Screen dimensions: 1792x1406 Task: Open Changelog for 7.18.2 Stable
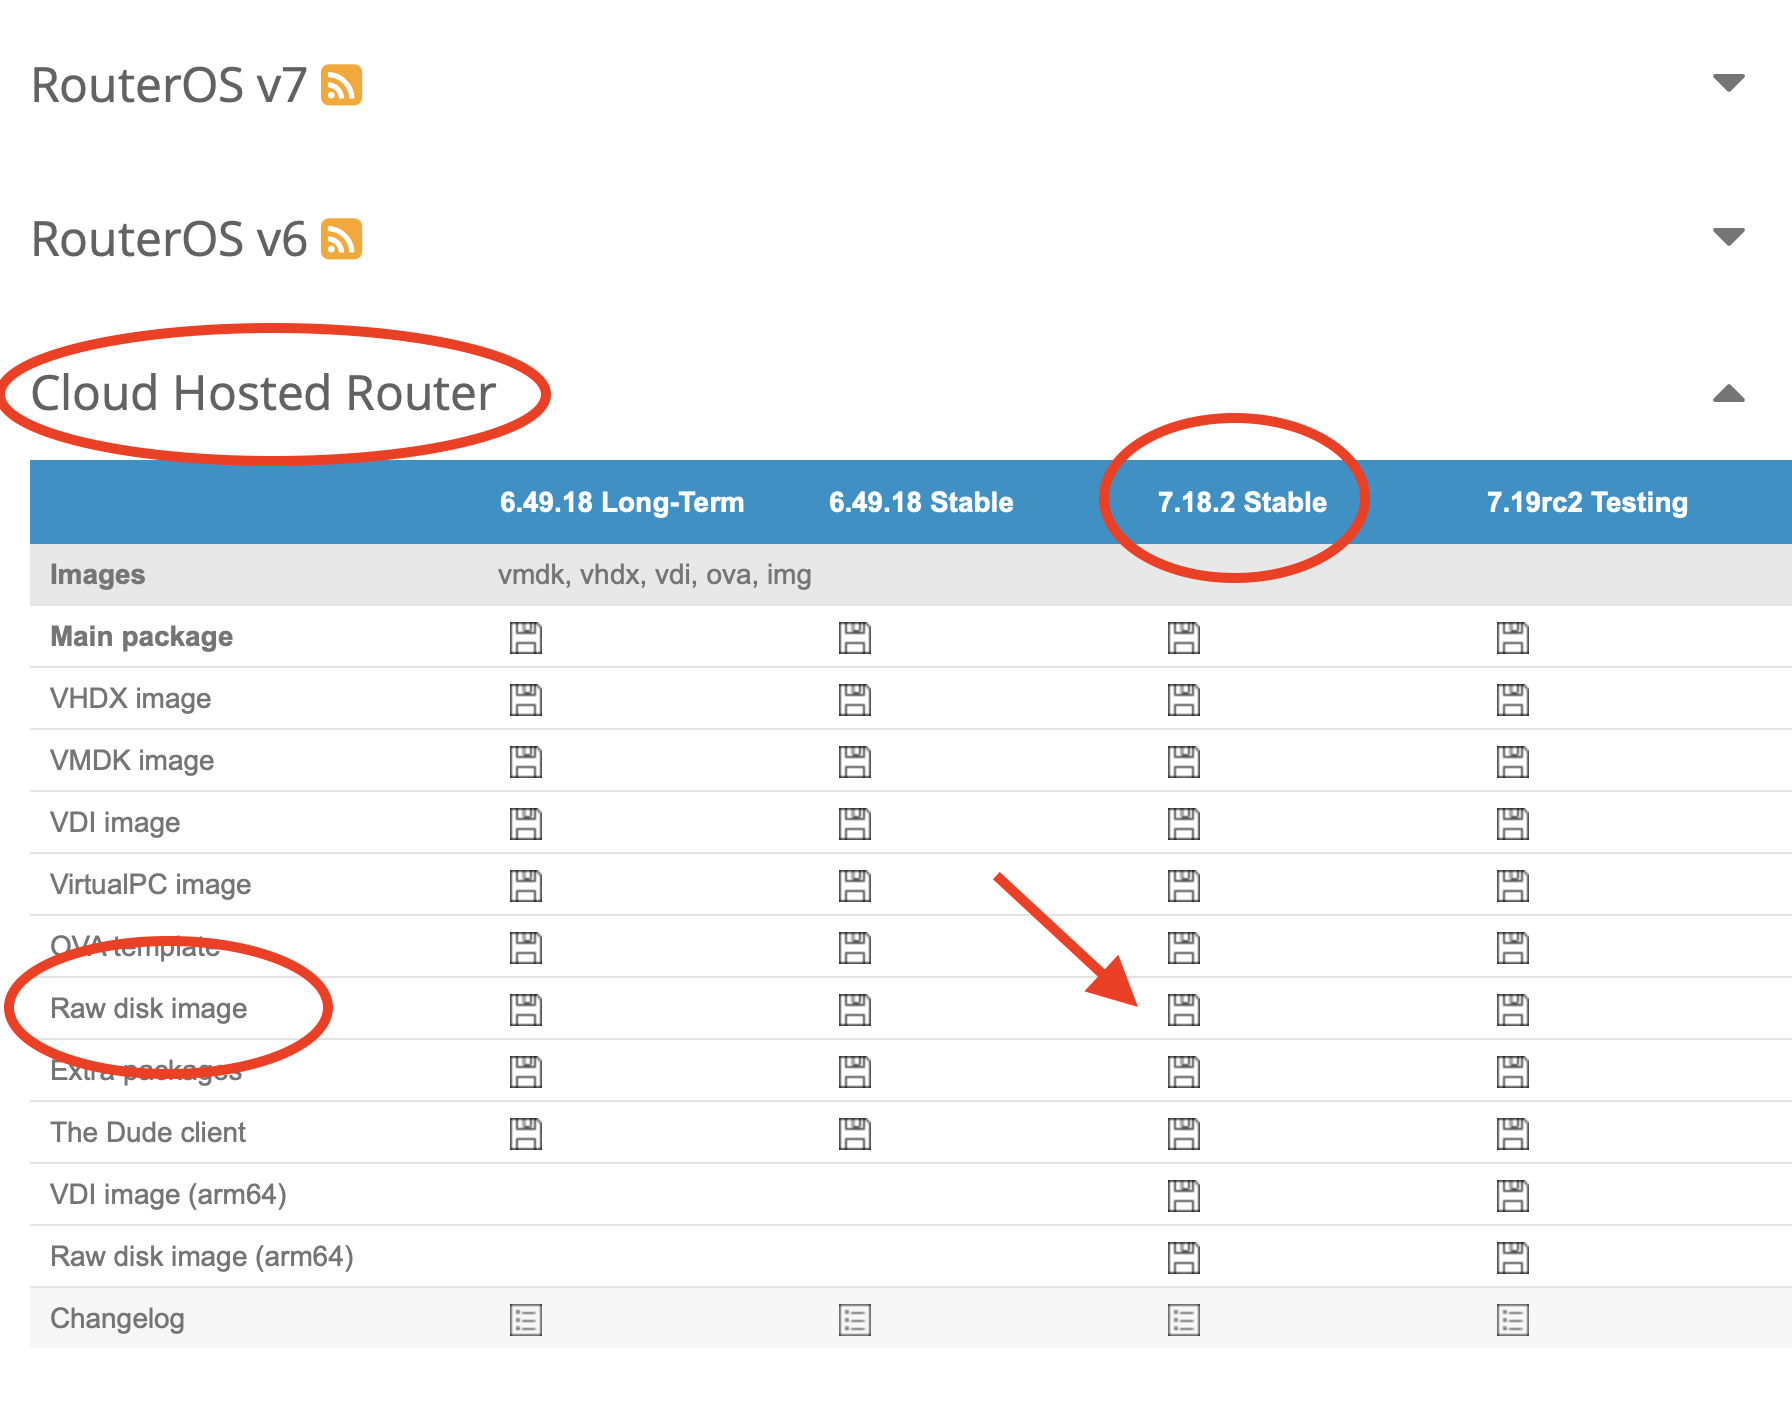(1184, 1320)
